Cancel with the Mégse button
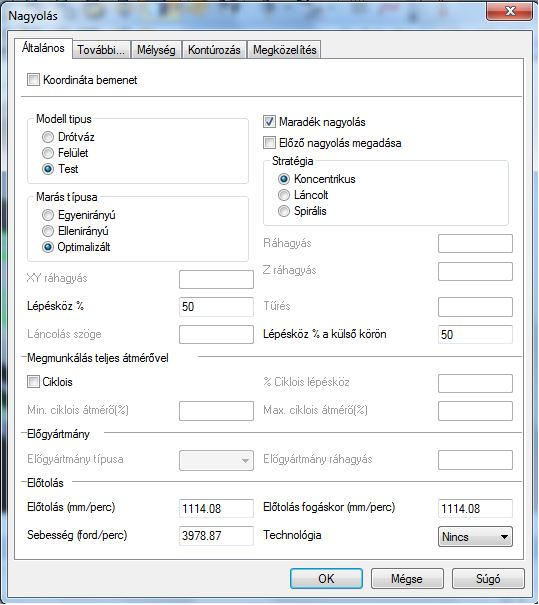 407,578
